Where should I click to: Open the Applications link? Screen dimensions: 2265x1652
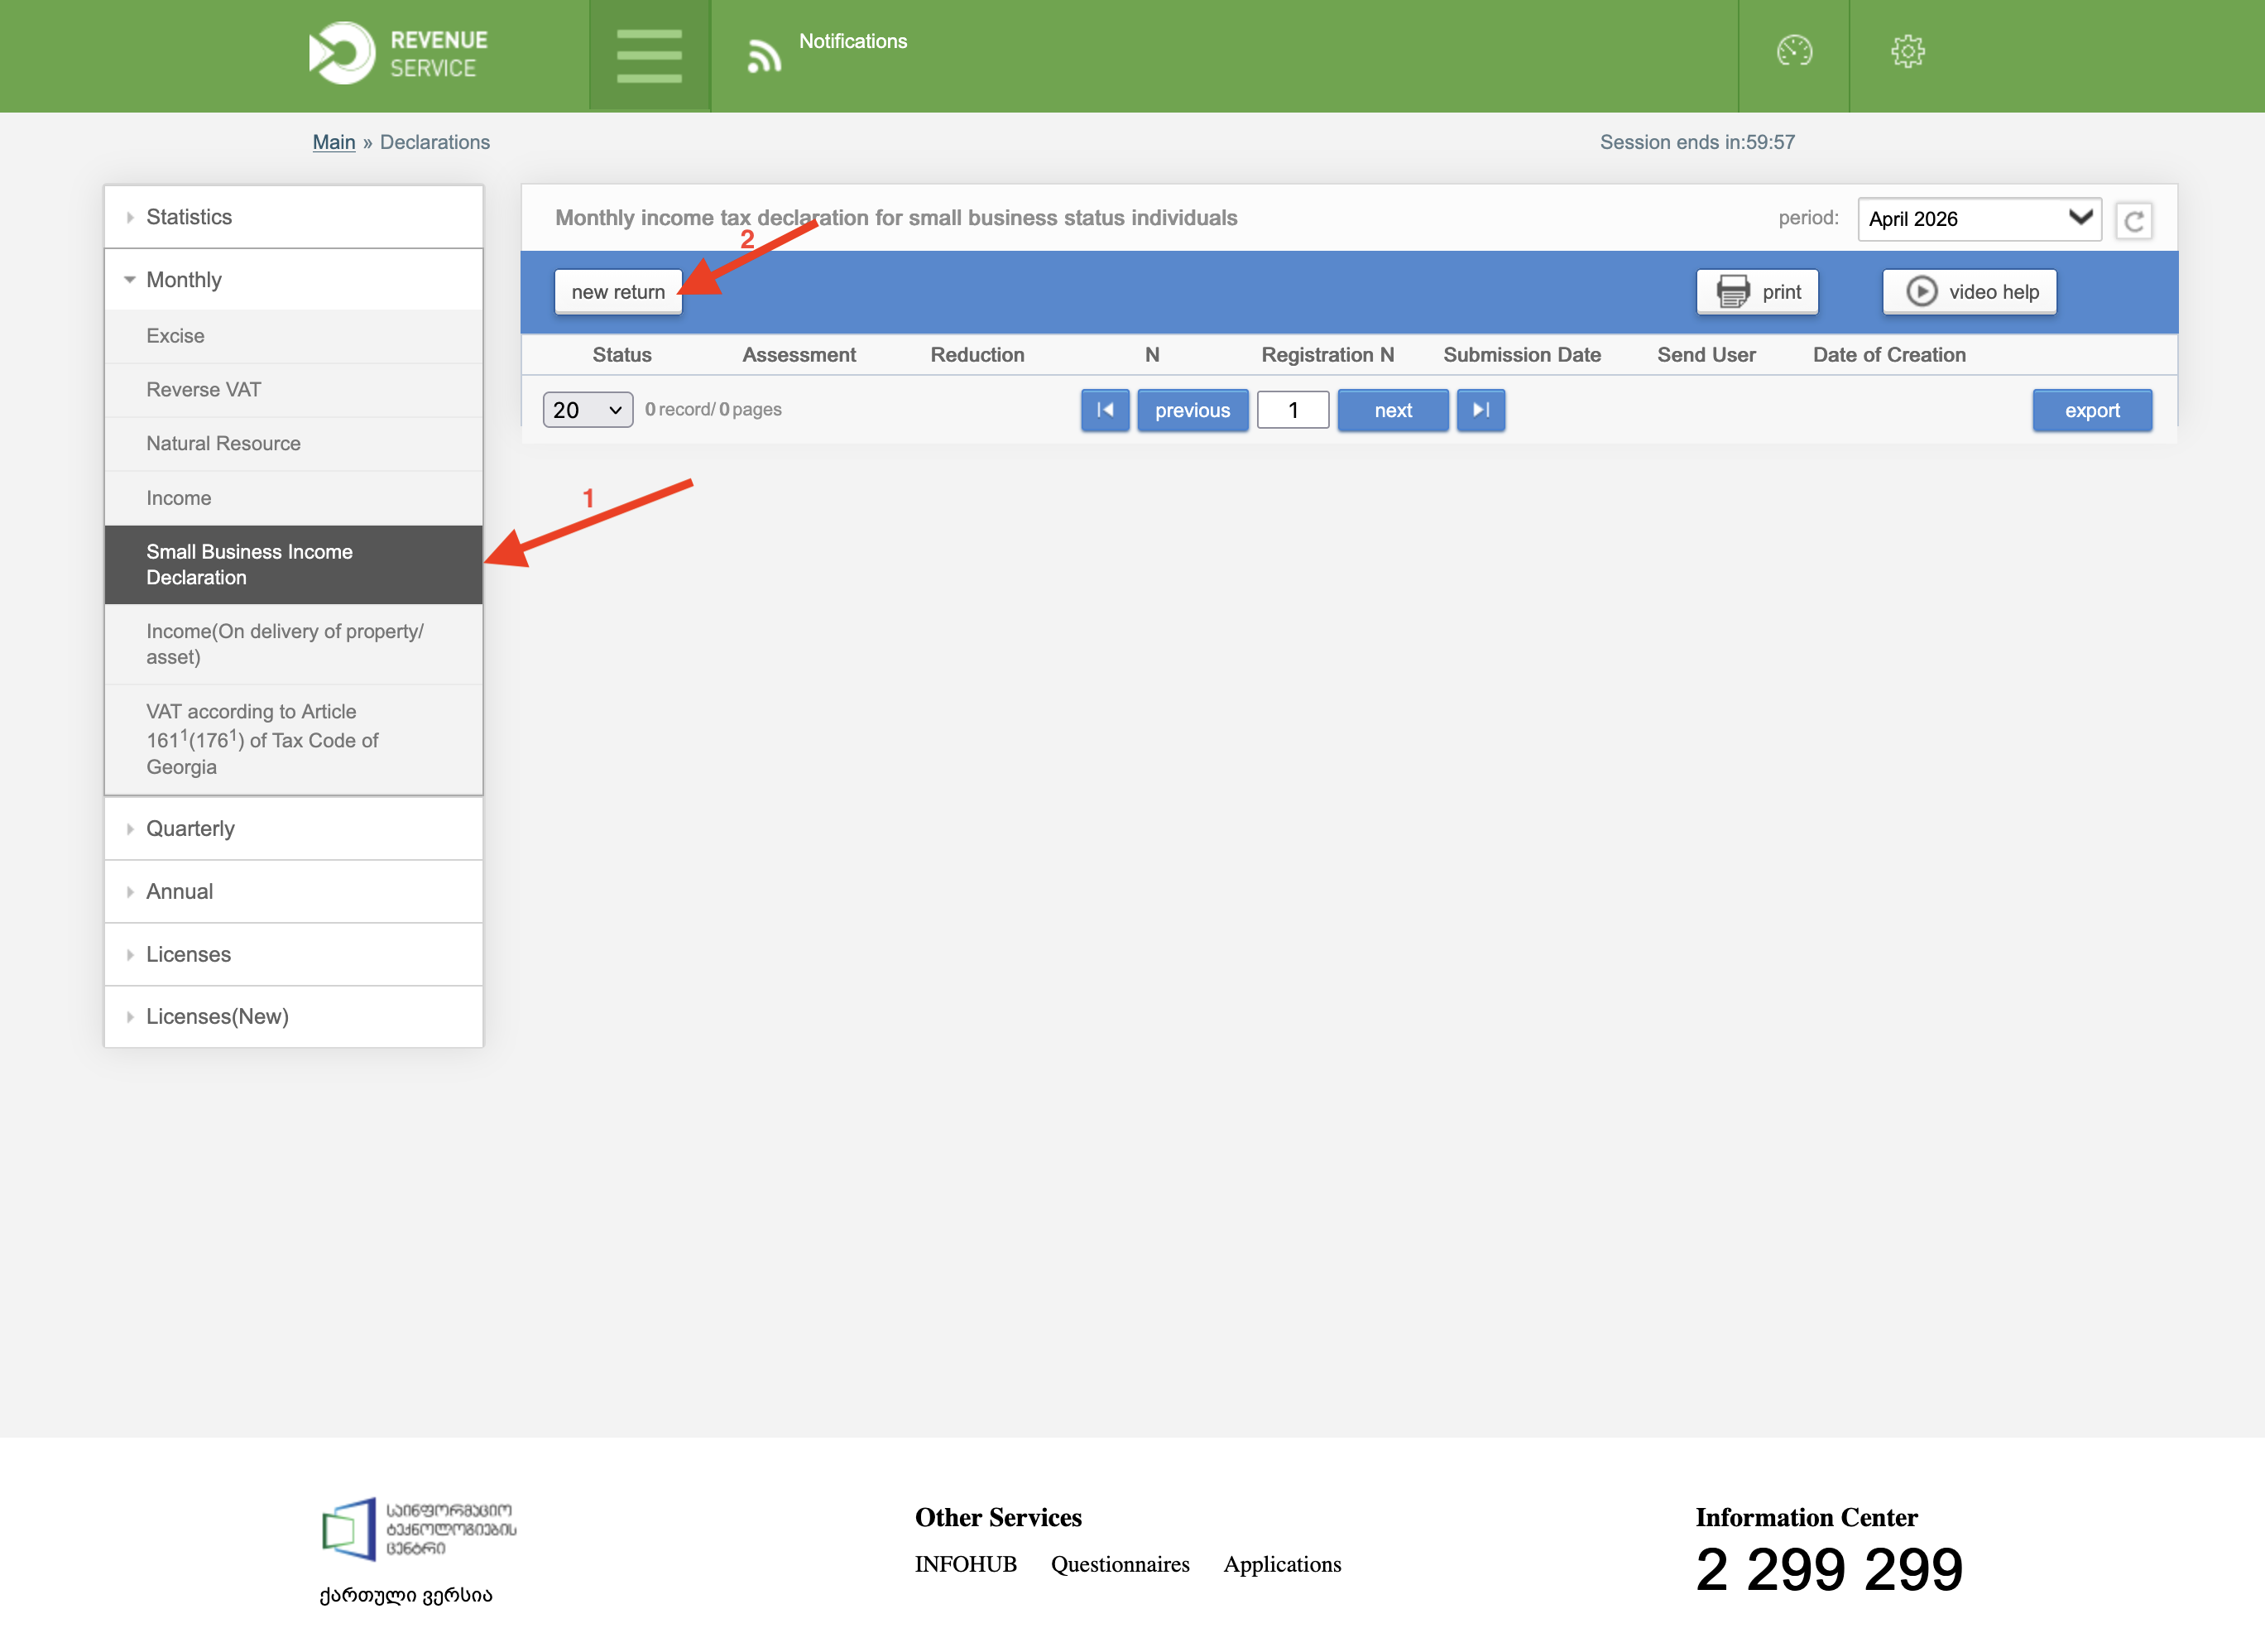click(1282, 1564)
